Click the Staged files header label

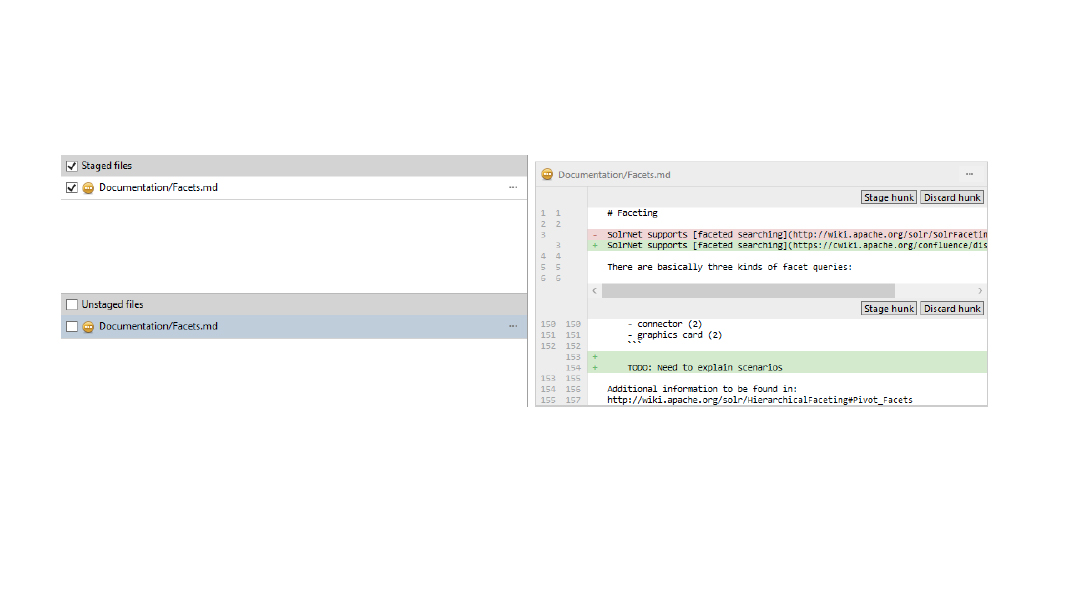[106, 165]
